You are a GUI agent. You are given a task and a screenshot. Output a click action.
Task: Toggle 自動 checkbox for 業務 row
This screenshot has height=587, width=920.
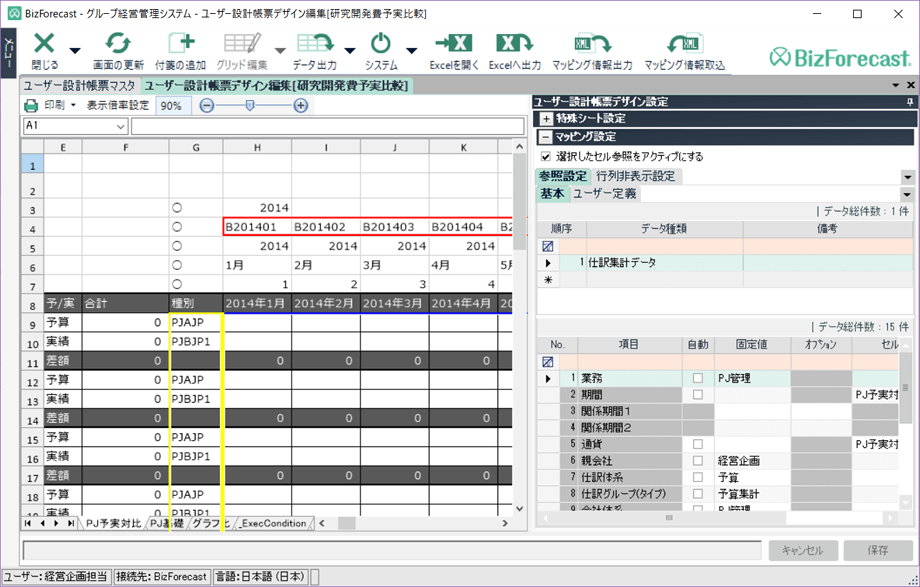pos(698,378)
